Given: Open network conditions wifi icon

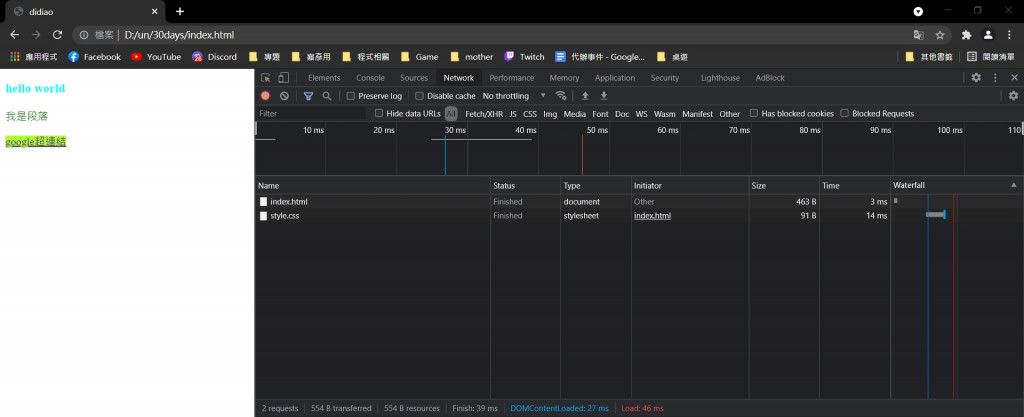Looking at the screenshot, I should click(560, 96).
